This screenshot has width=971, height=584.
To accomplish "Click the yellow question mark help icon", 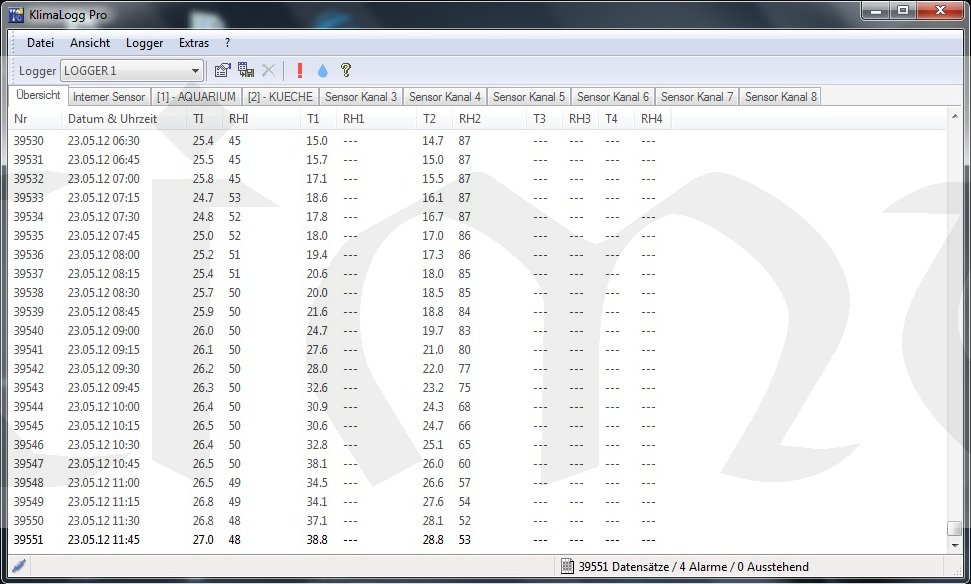I will [346, 71].
